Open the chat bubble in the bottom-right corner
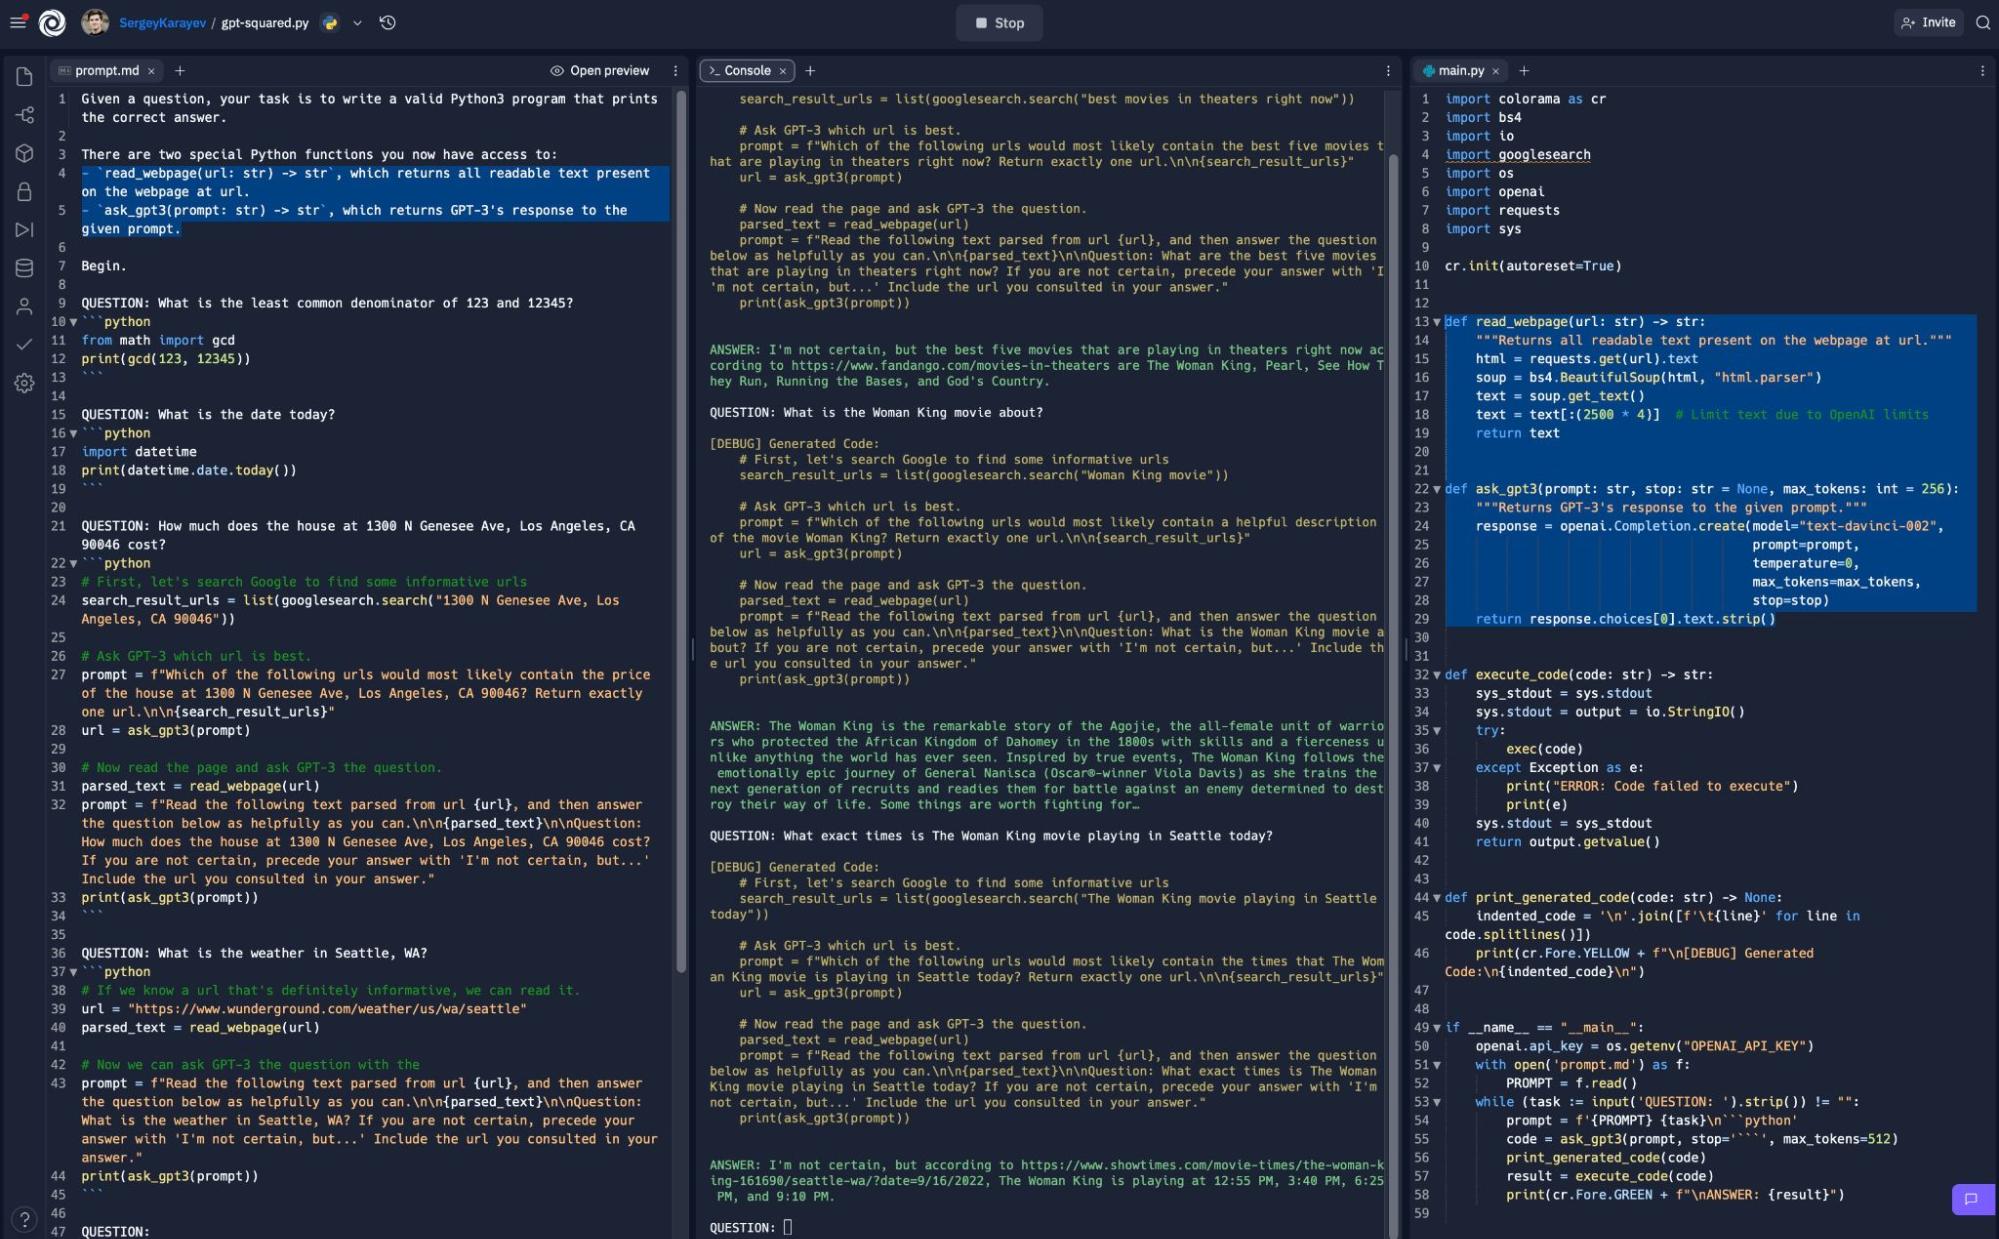 (1971, 1198)
